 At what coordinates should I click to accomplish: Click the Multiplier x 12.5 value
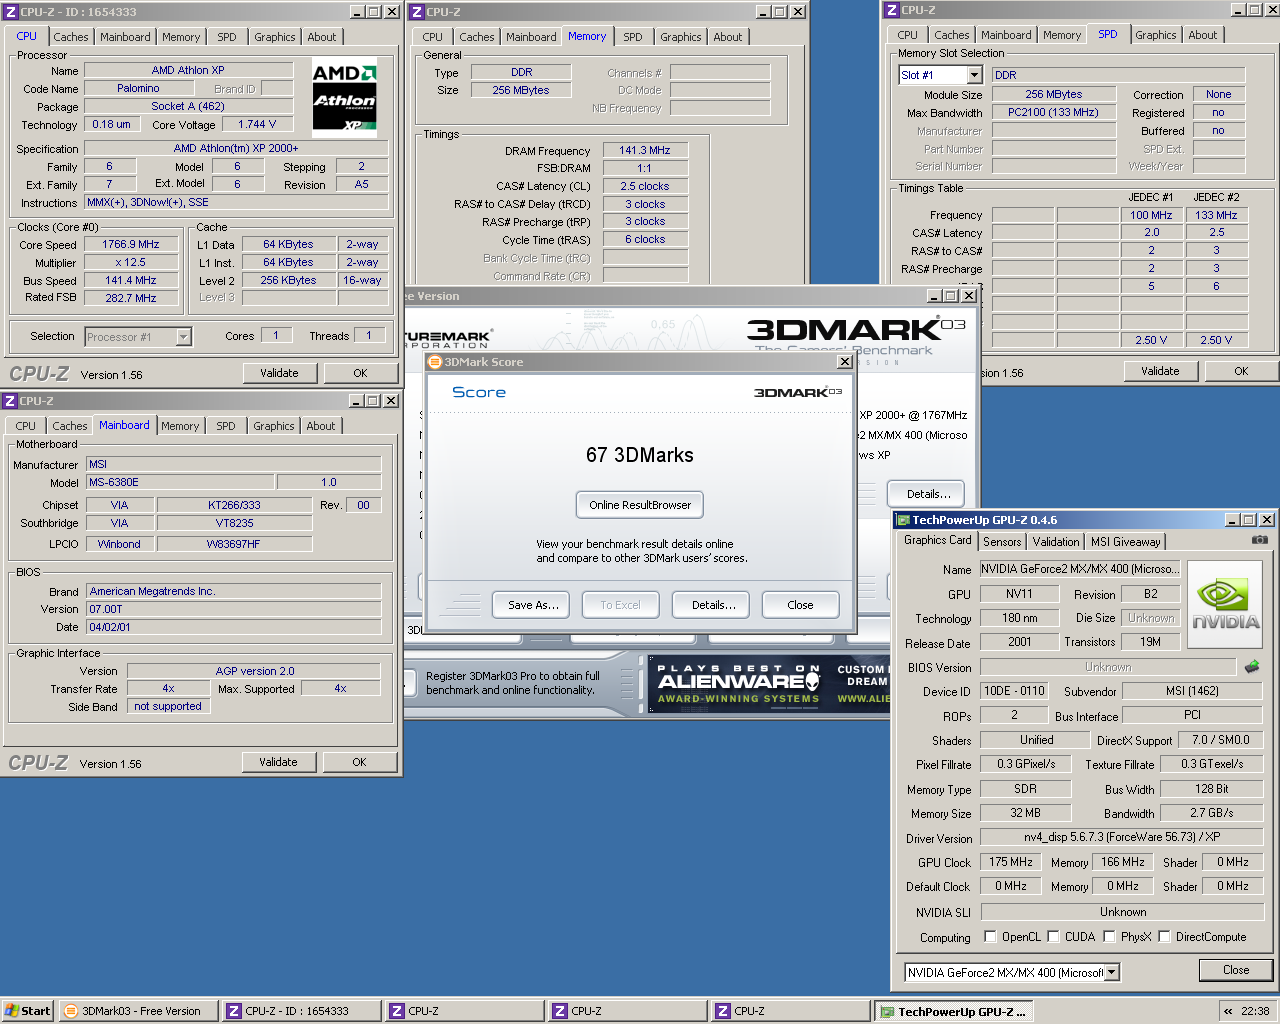point(131,262)
